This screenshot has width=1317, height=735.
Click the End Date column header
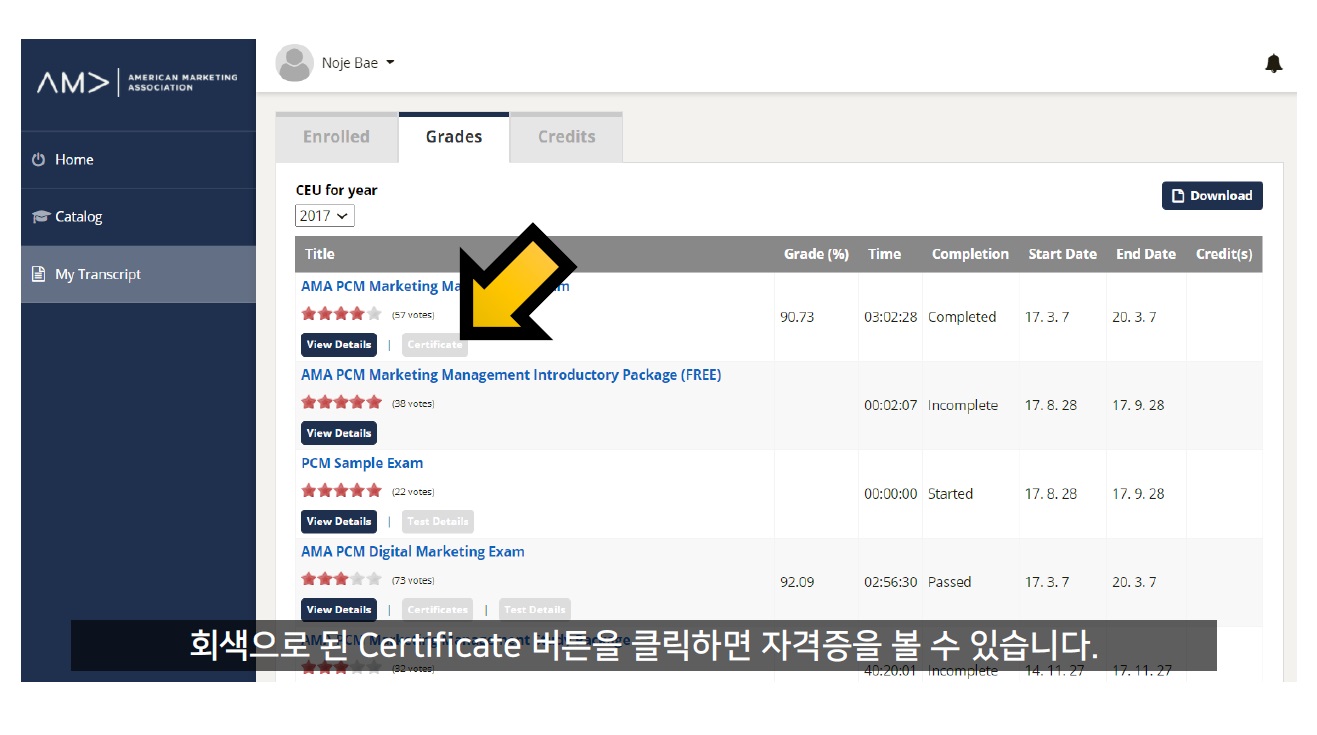[1146, 254]
